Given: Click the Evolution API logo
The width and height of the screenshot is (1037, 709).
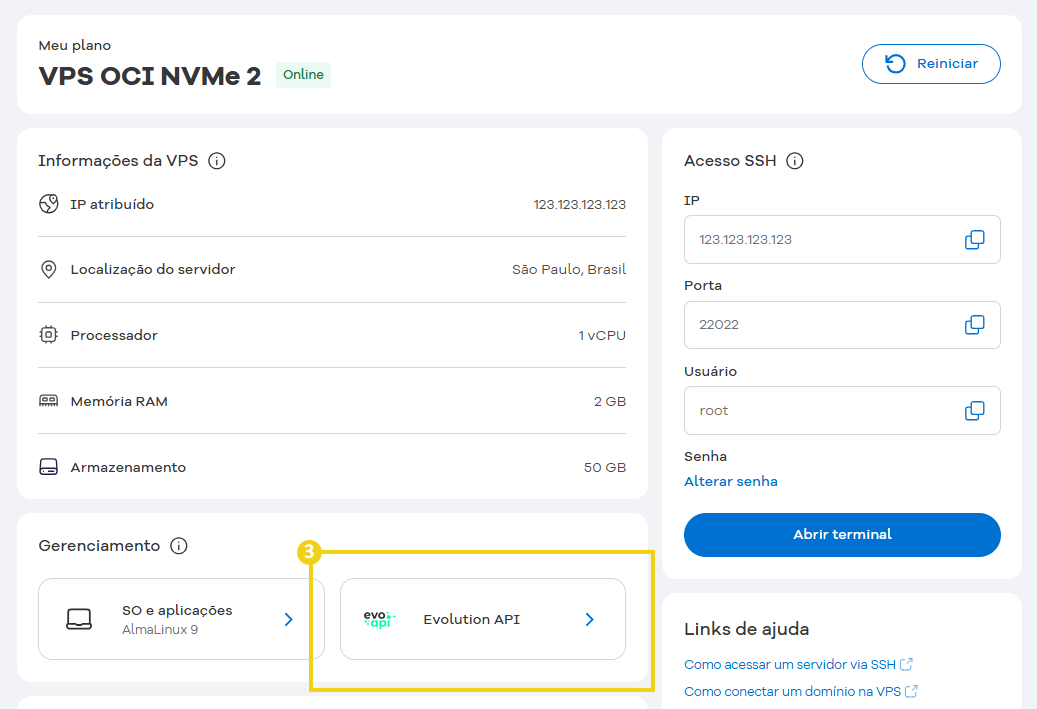Looking at the screenshot, I should 378,619.
